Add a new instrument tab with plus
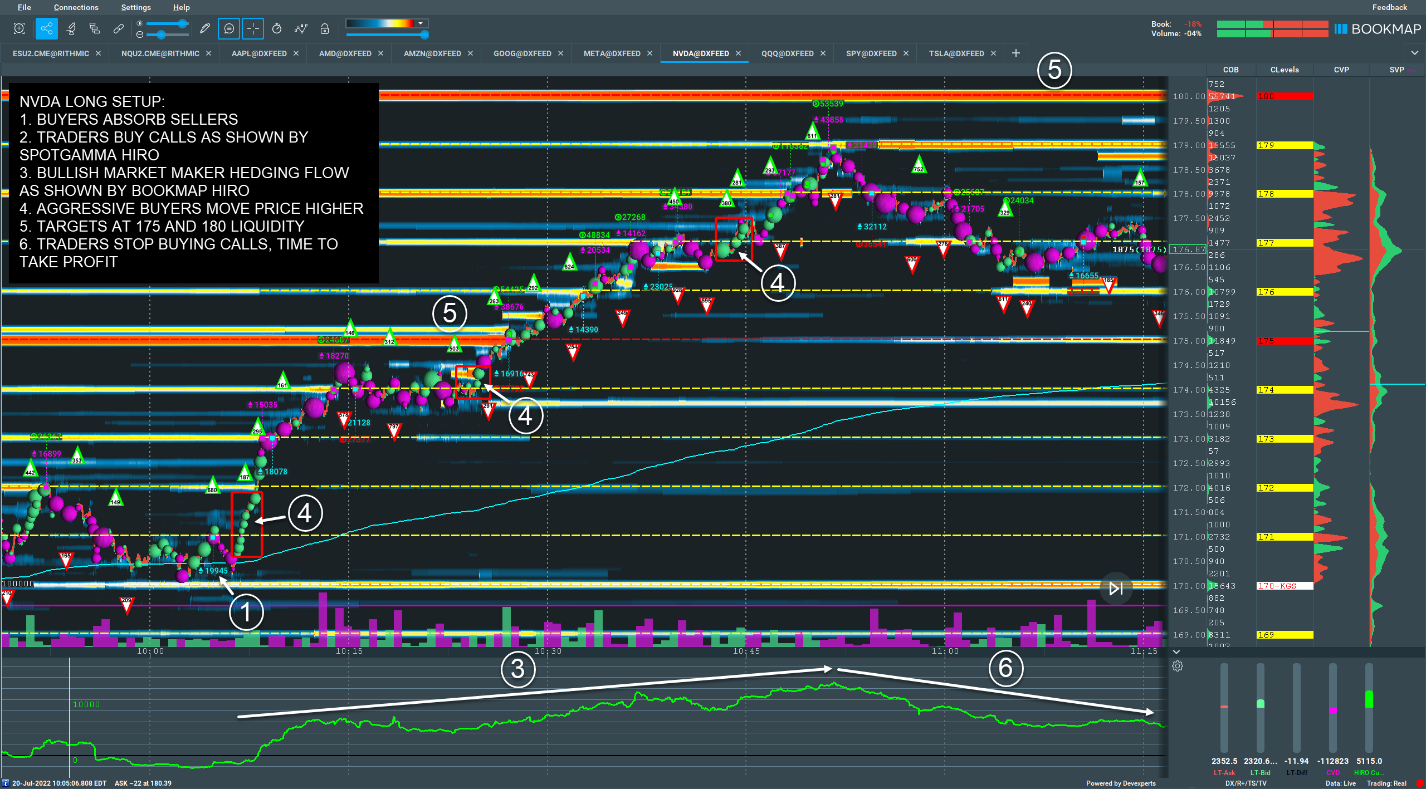 [x=1016, y=53]
